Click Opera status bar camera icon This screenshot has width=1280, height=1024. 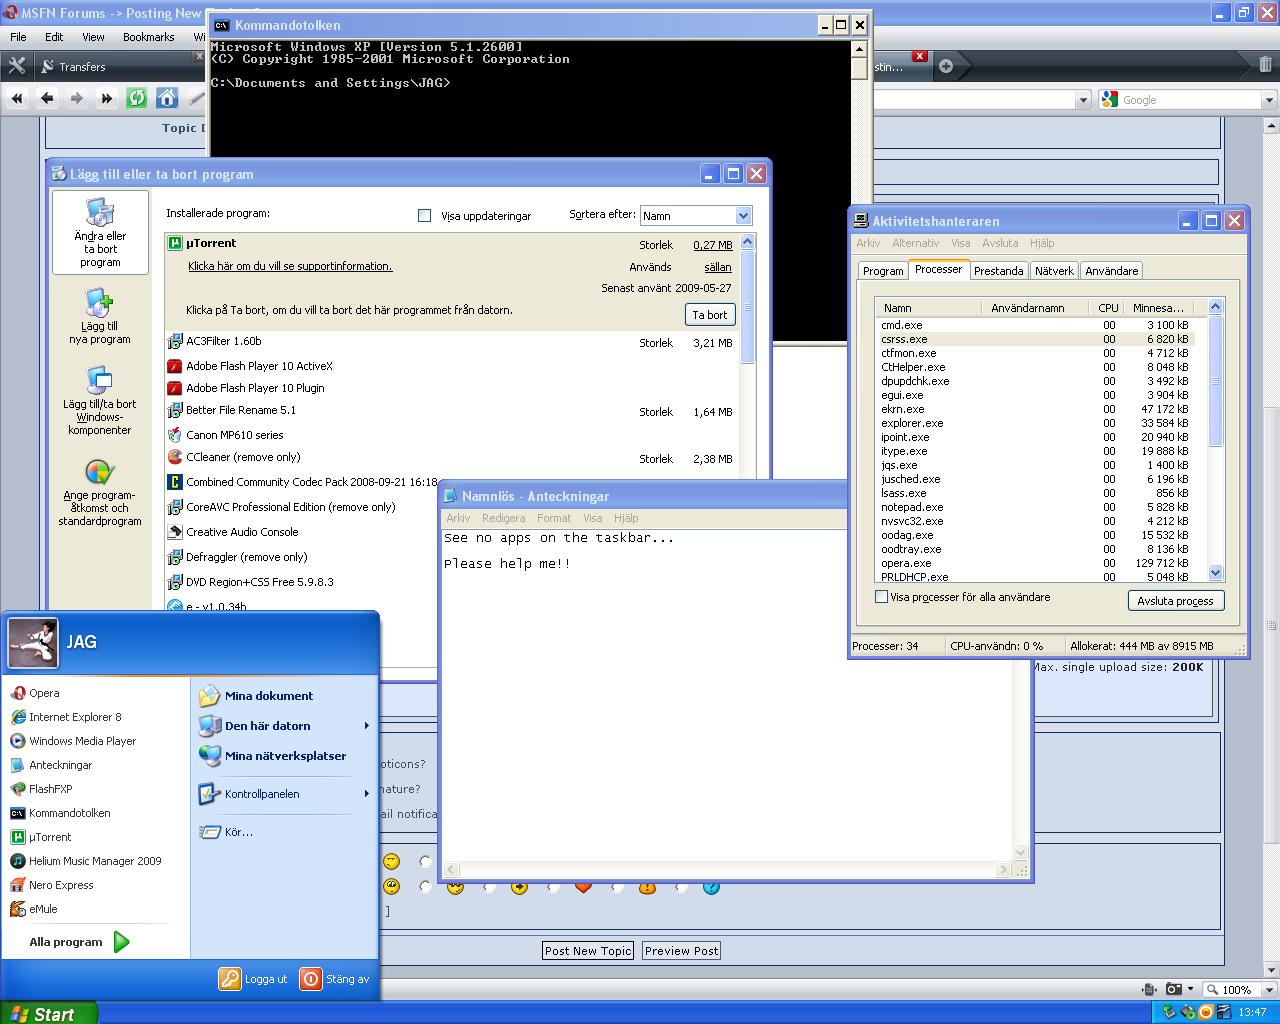[x=1174, y=990]
